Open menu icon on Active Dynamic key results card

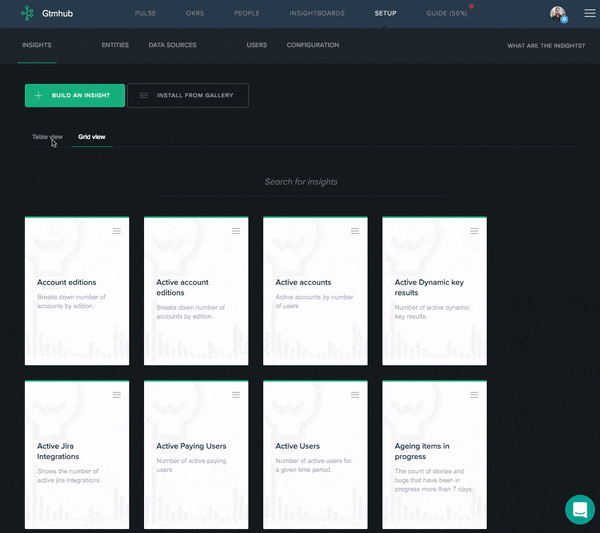click(x=474, y=231)
